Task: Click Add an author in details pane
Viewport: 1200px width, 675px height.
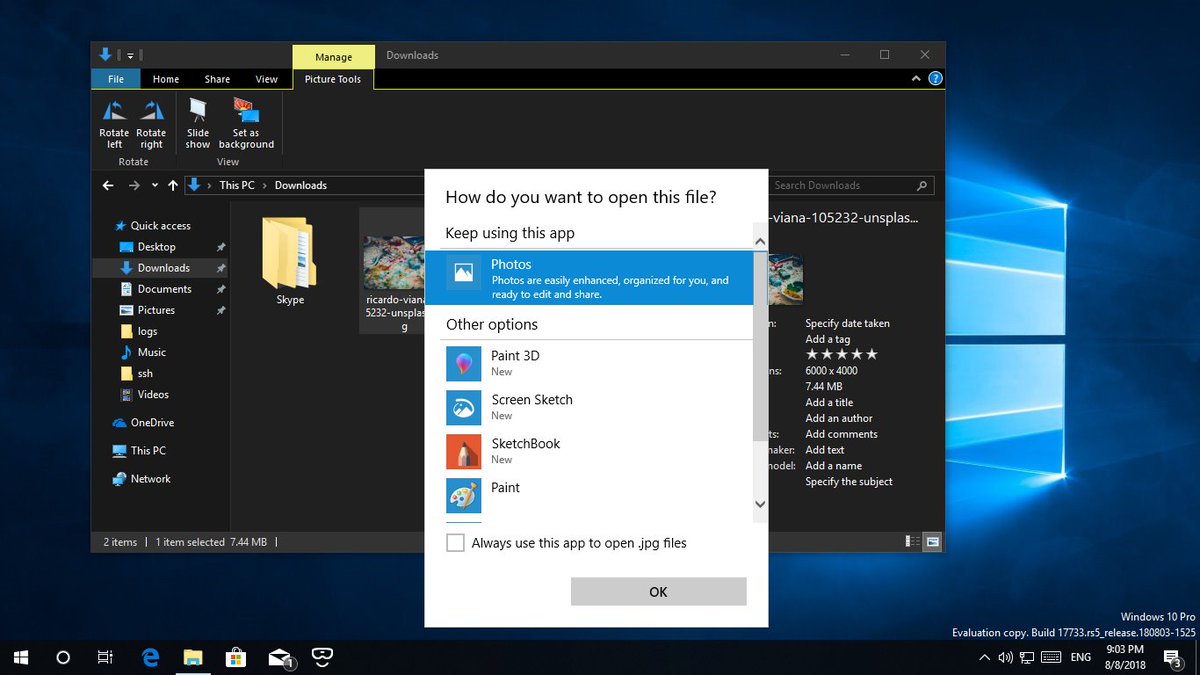Action: pos(839,418)
